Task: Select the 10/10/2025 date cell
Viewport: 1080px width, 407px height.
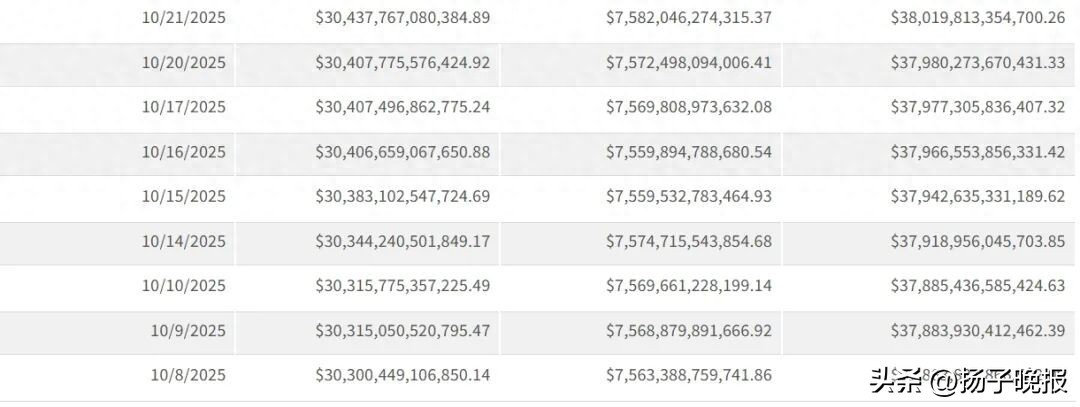Action: [x=183, y=285]
